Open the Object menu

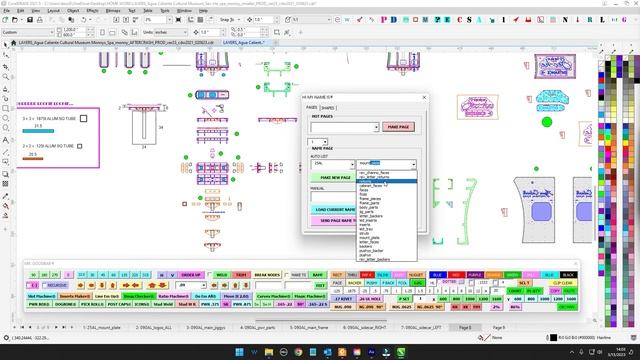73,11
